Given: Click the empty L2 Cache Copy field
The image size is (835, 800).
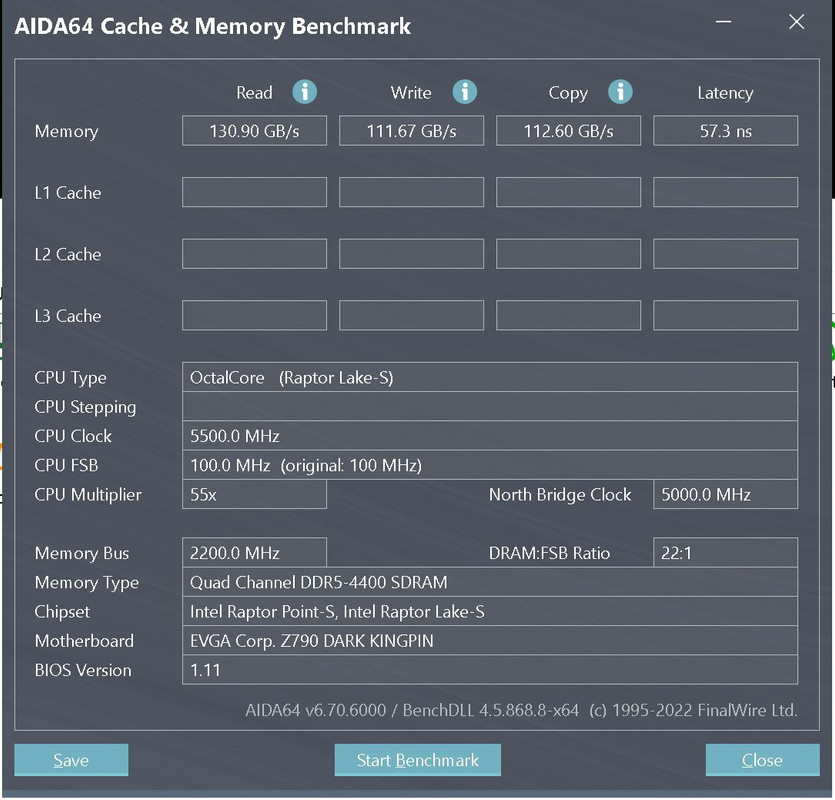Looking at the screenshot, I should point(568,254).
